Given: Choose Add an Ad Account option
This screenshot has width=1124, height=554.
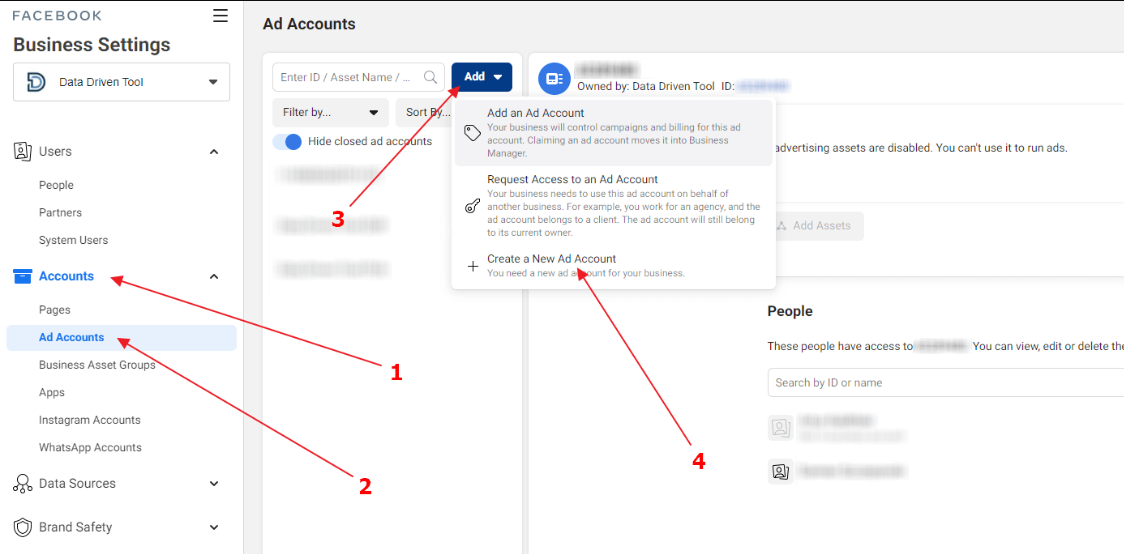Looking at the screenshot, I should 614,133.
